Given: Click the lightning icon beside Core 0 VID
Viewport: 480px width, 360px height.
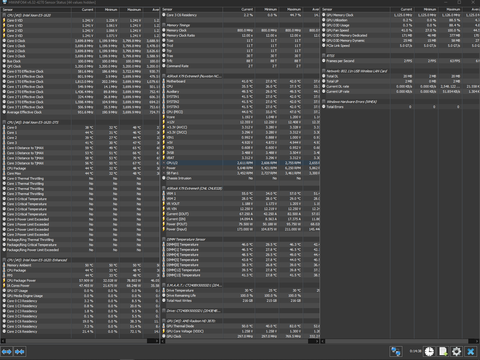Looking at the screenshot, I should point(4,20).
